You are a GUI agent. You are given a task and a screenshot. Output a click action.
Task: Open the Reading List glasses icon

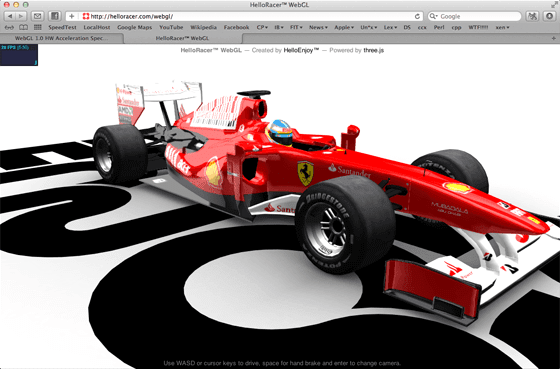tap(9, 28)
